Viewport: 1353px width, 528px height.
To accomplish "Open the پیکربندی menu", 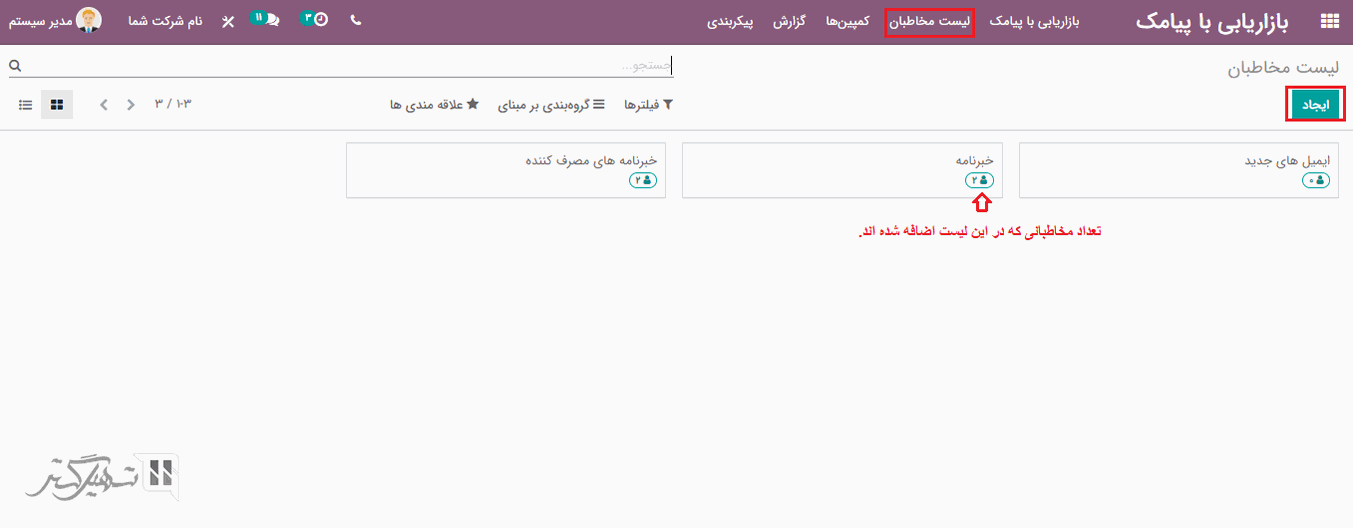I will (730, 21).
